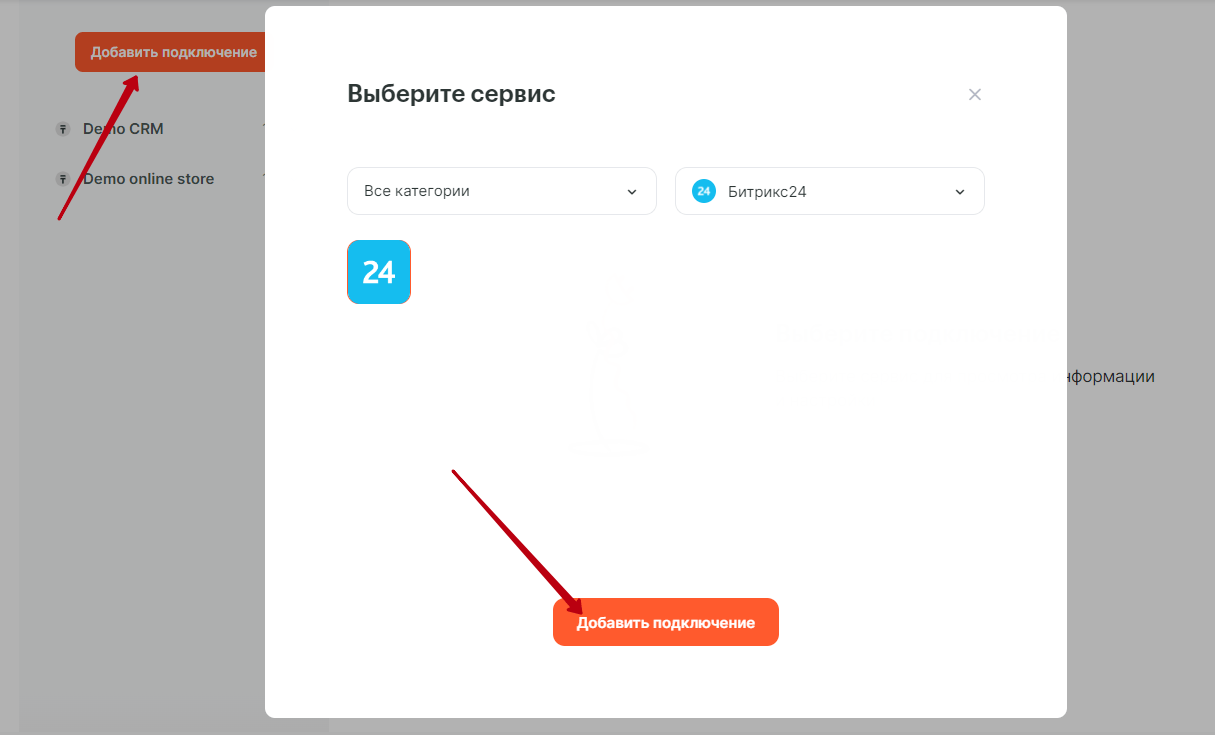This screenshot has width=1215, height=735.
Task: Click the red arrow pointing at the dialog button
Action: pyautogui.click(x=515, y=540)
